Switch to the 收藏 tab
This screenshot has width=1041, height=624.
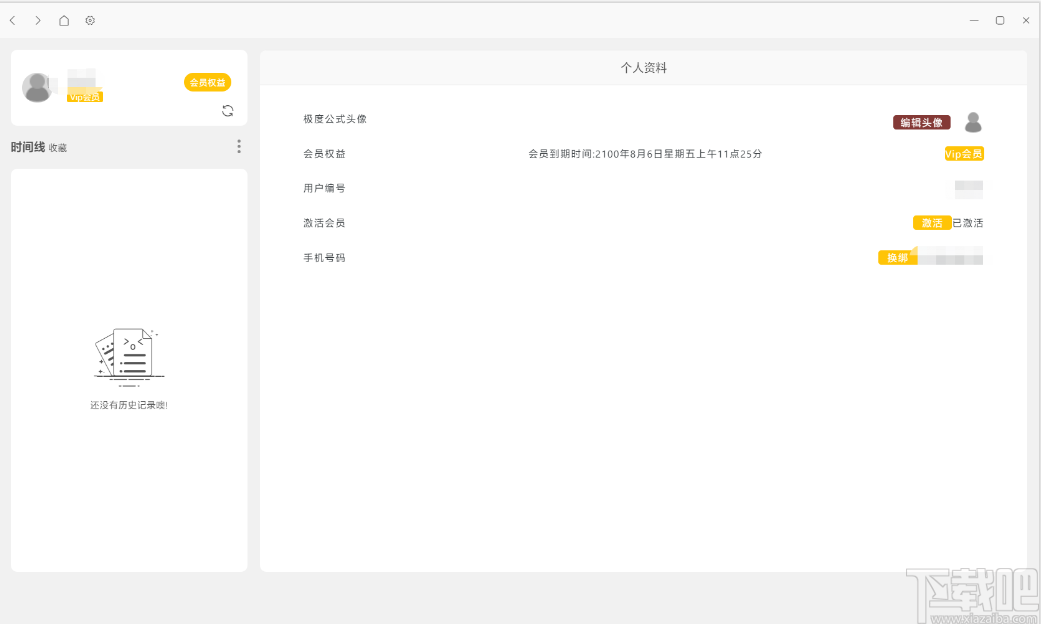pyautogui.click(x=57, y=147)
